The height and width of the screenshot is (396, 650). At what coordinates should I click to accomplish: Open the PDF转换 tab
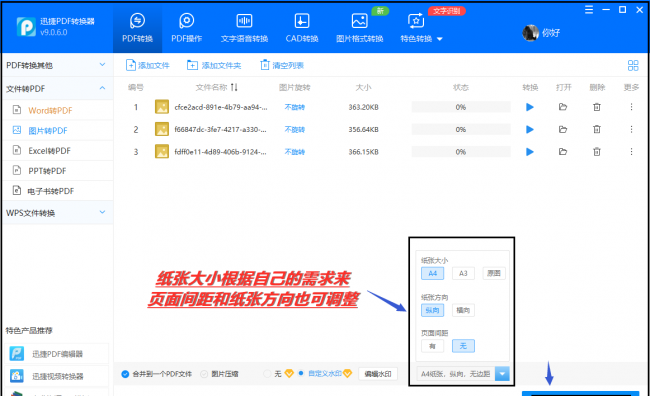click(x=137, y=28)
